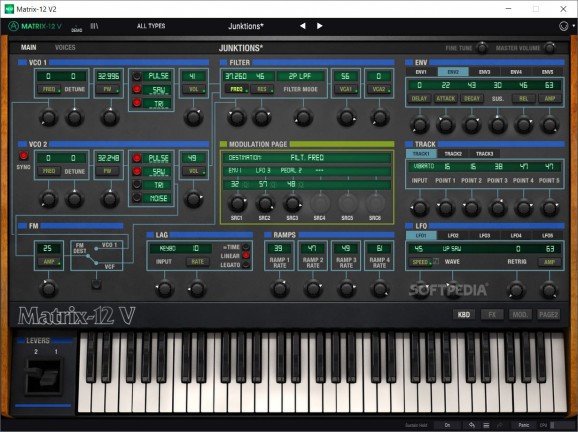The height and width of the screenshot is (432, 578).
Task: Click the ENV delay knob
Action: click(x=419, y=125)
